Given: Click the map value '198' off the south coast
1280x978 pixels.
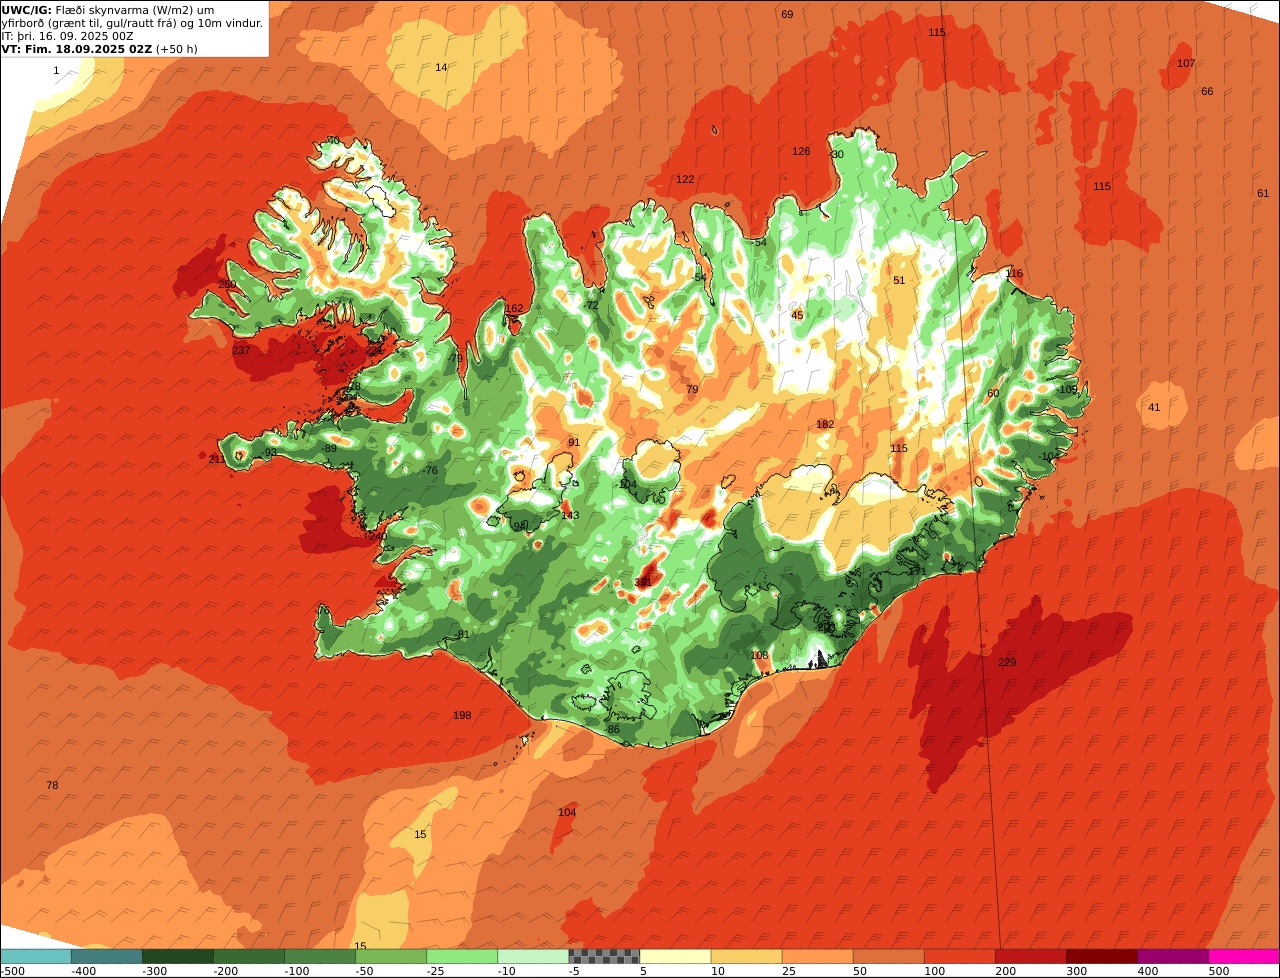Looking at the screenshot, I should 462,716.
